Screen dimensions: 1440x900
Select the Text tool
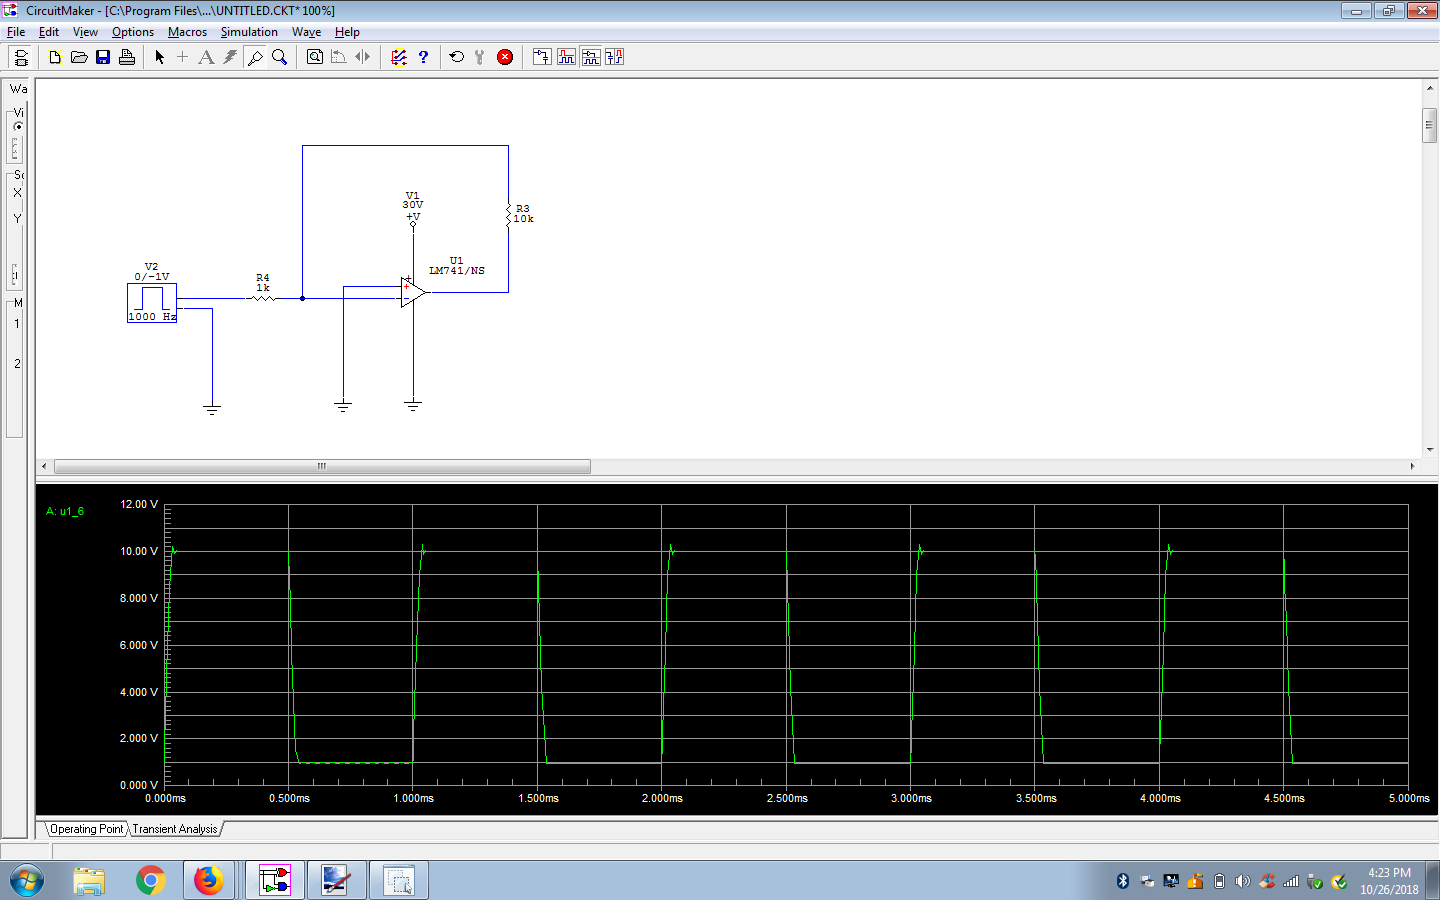(206, 57)
